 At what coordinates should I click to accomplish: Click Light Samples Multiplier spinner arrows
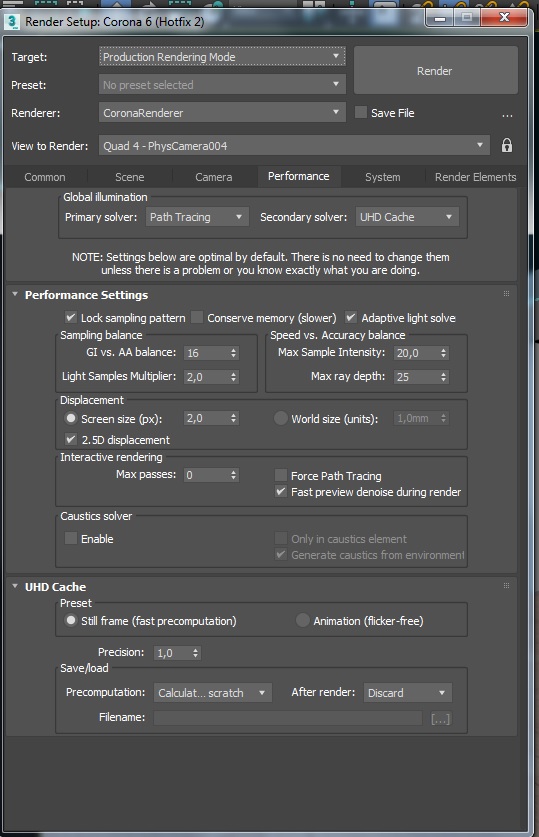[233, 377]
